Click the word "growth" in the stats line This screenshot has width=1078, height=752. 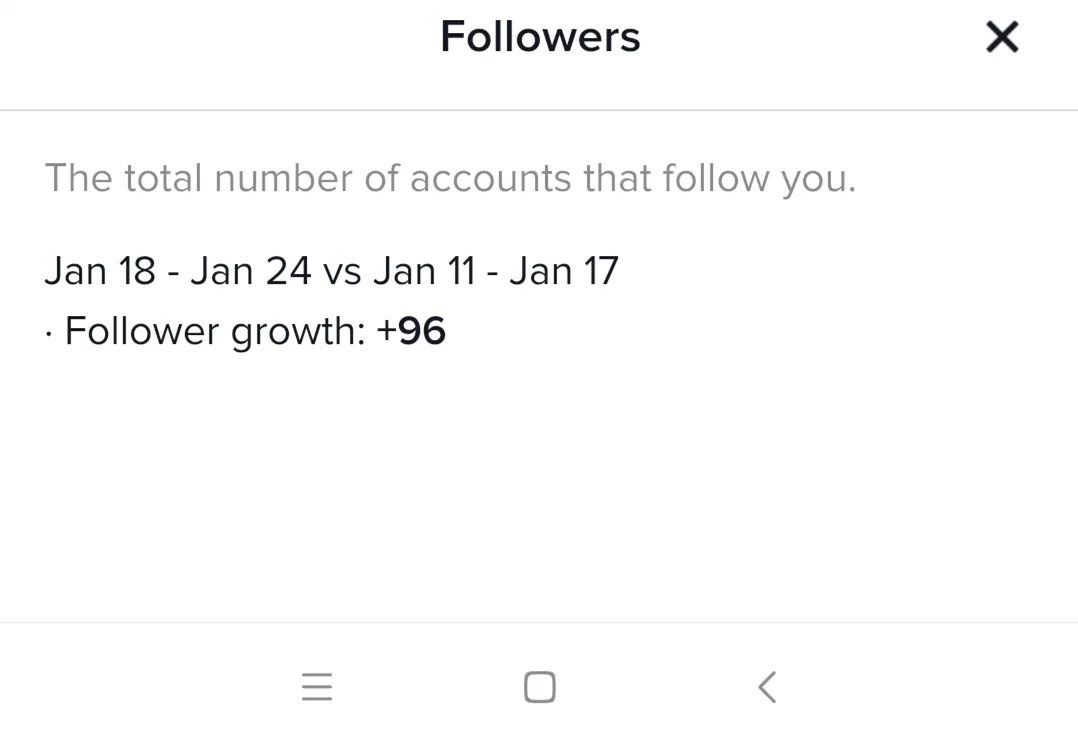click(x=292, y=333)
